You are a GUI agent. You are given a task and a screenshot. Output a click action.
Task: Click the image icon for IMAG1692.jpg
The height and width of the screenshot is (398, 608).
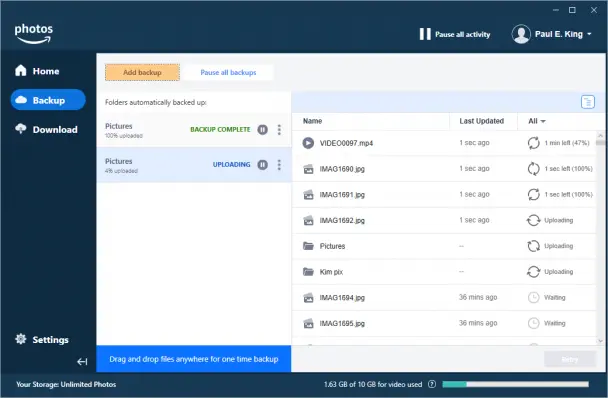[x=308, y=220]
